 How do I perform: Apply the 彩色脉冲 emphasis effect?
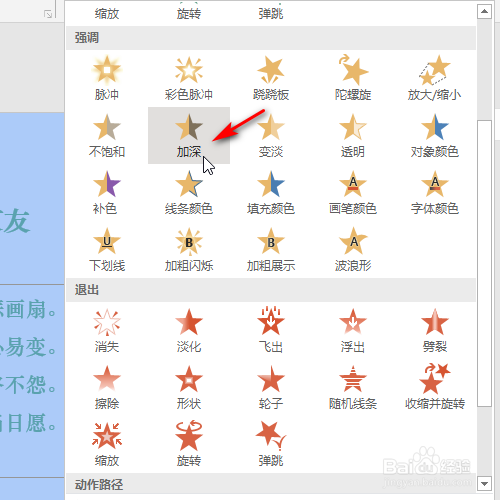click(x=189, y=79)
